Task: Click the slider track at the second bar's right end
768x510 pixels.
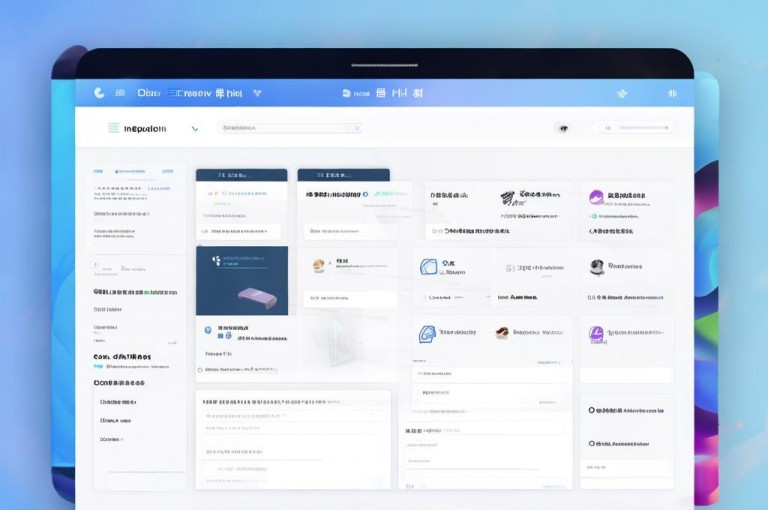Action: [644, 128]
